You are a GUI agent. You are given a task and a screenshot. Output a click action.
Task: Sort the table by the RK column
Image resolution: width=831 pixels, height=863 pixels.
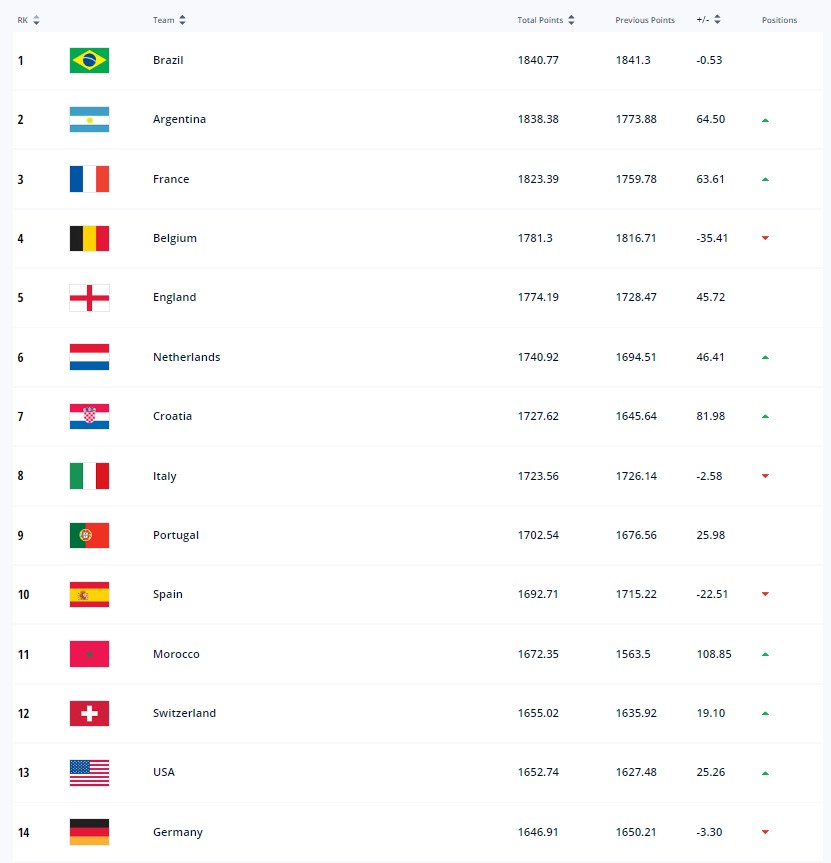36,20
